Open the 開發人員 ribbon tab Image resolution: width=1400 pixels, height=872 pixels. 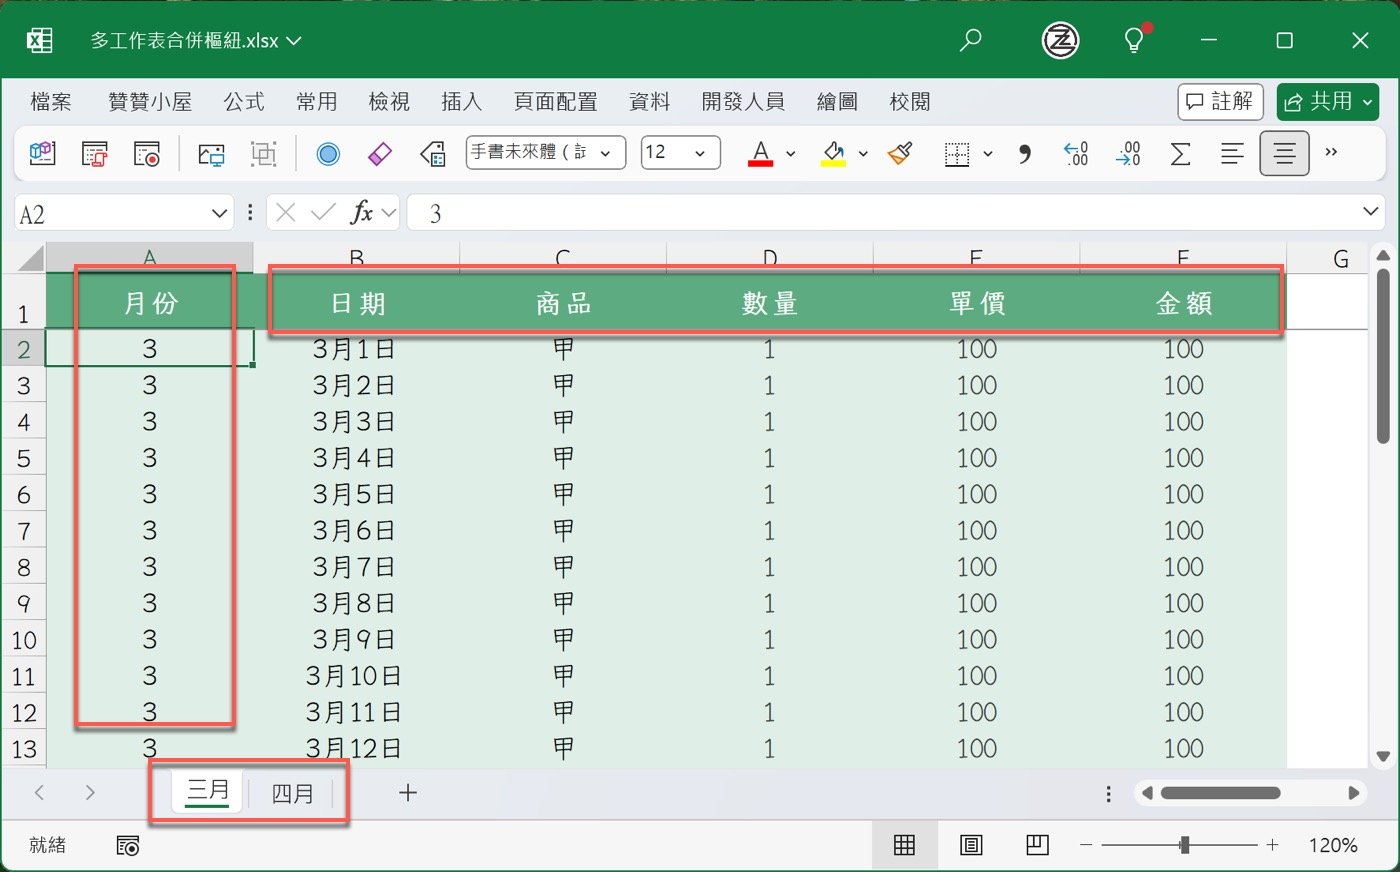point(743,101)
